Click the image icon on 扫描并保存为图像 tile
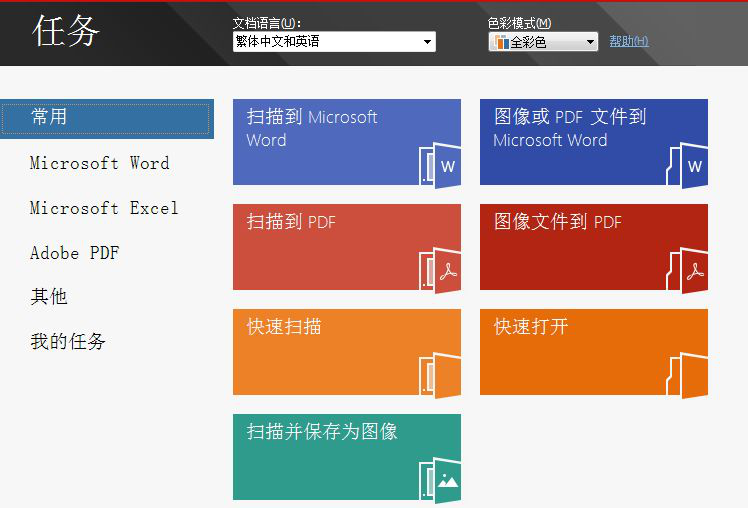 (x=440, y=480)
